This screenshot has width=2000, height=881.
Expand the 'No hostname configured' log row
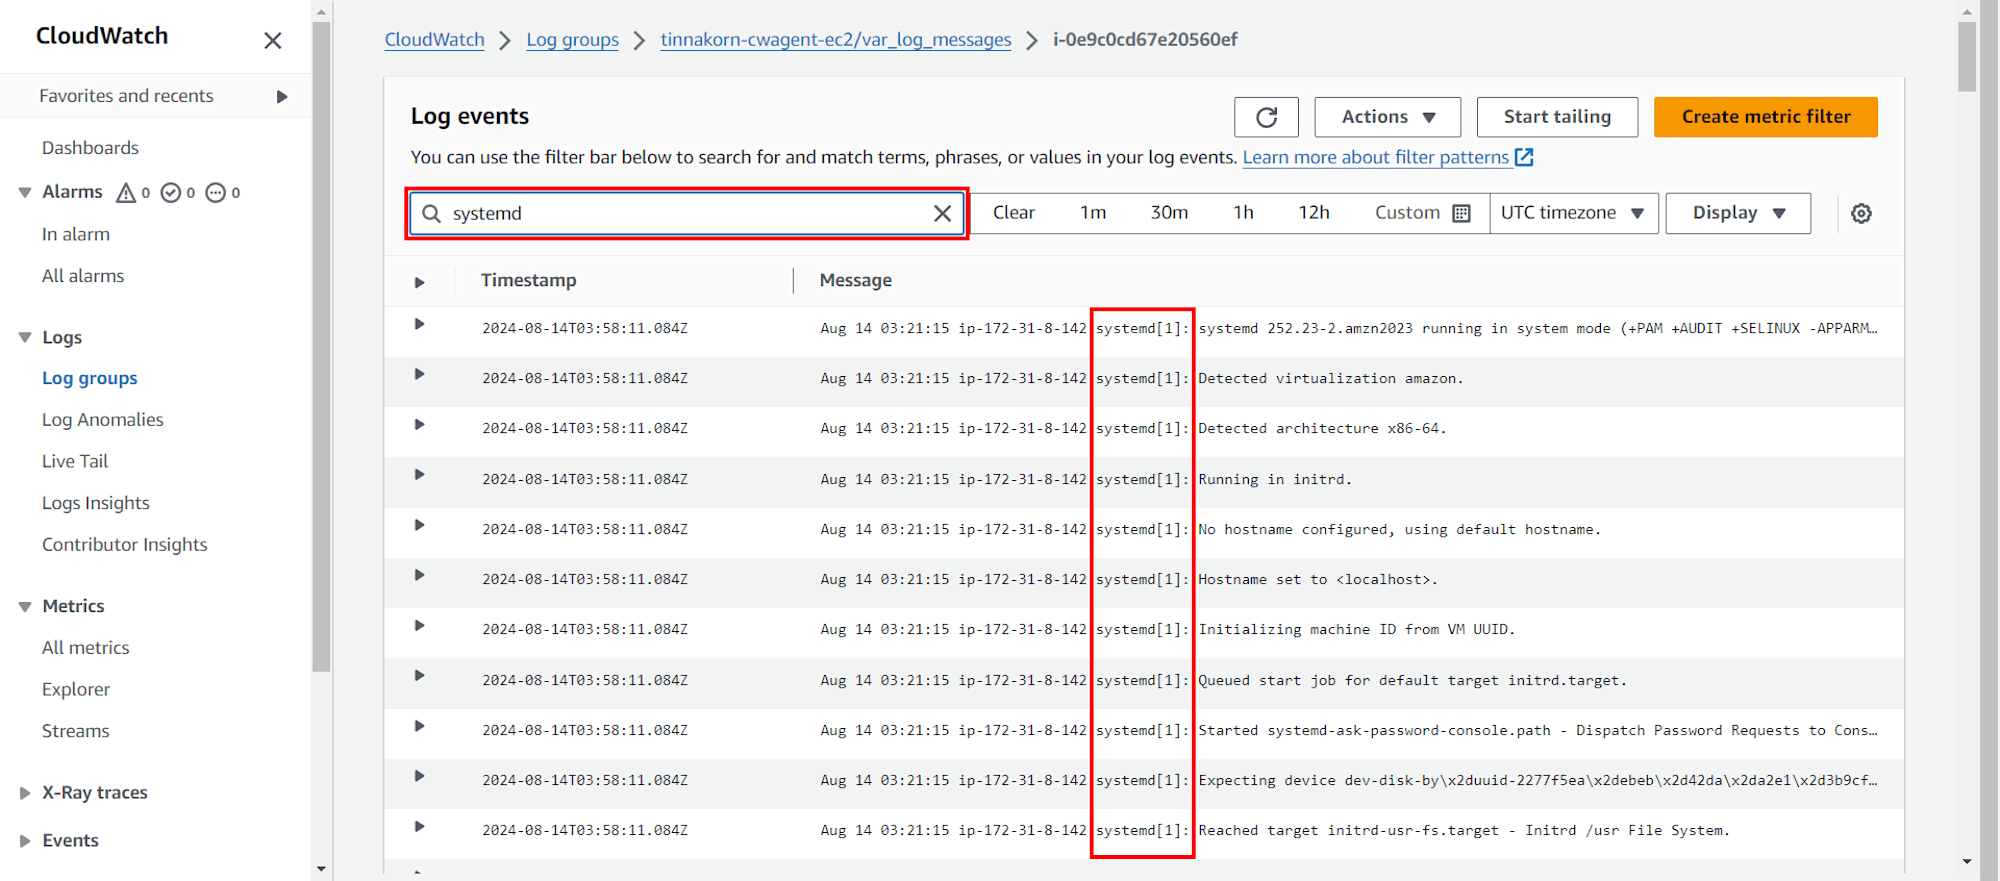tap(420, 525)
